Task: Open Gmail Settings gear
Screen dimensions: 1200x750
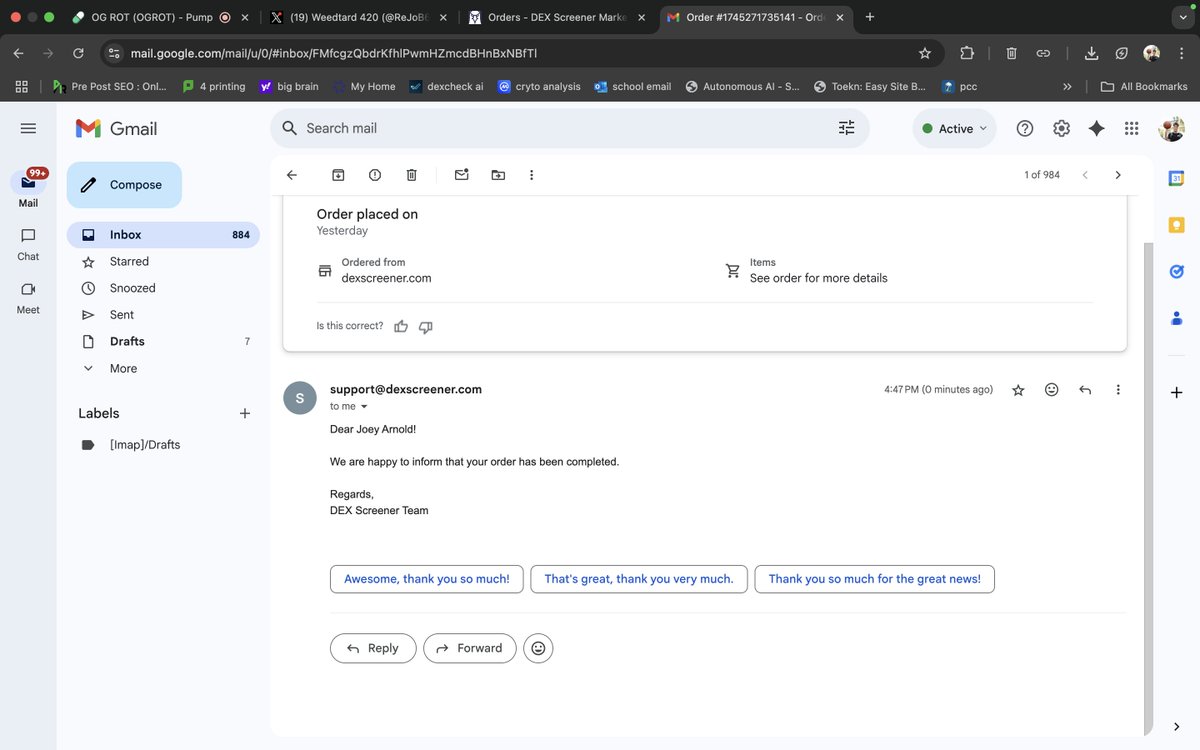Action: (1061, 128)
